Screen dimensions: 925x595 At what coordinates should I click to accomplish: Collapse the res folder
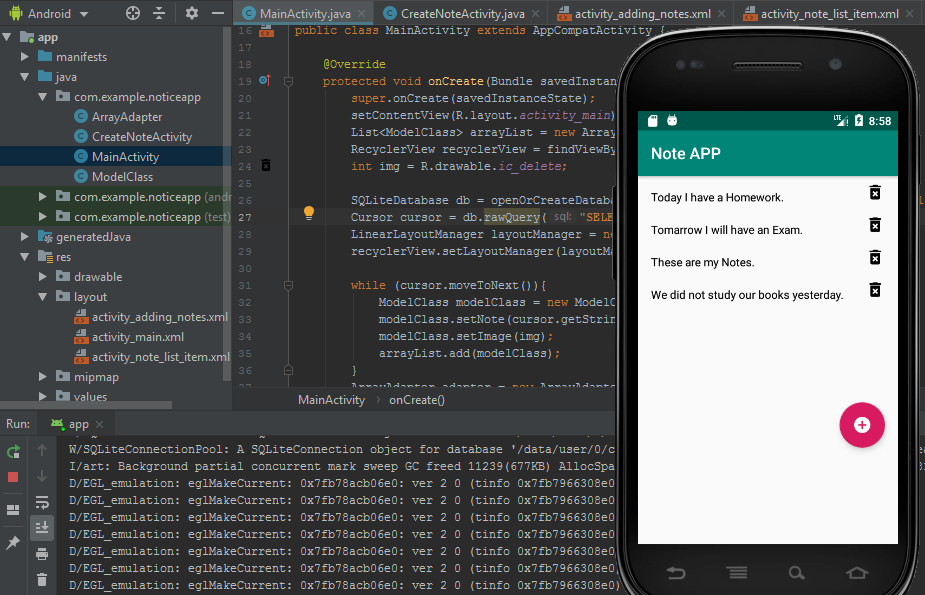[x=25, y=257]
